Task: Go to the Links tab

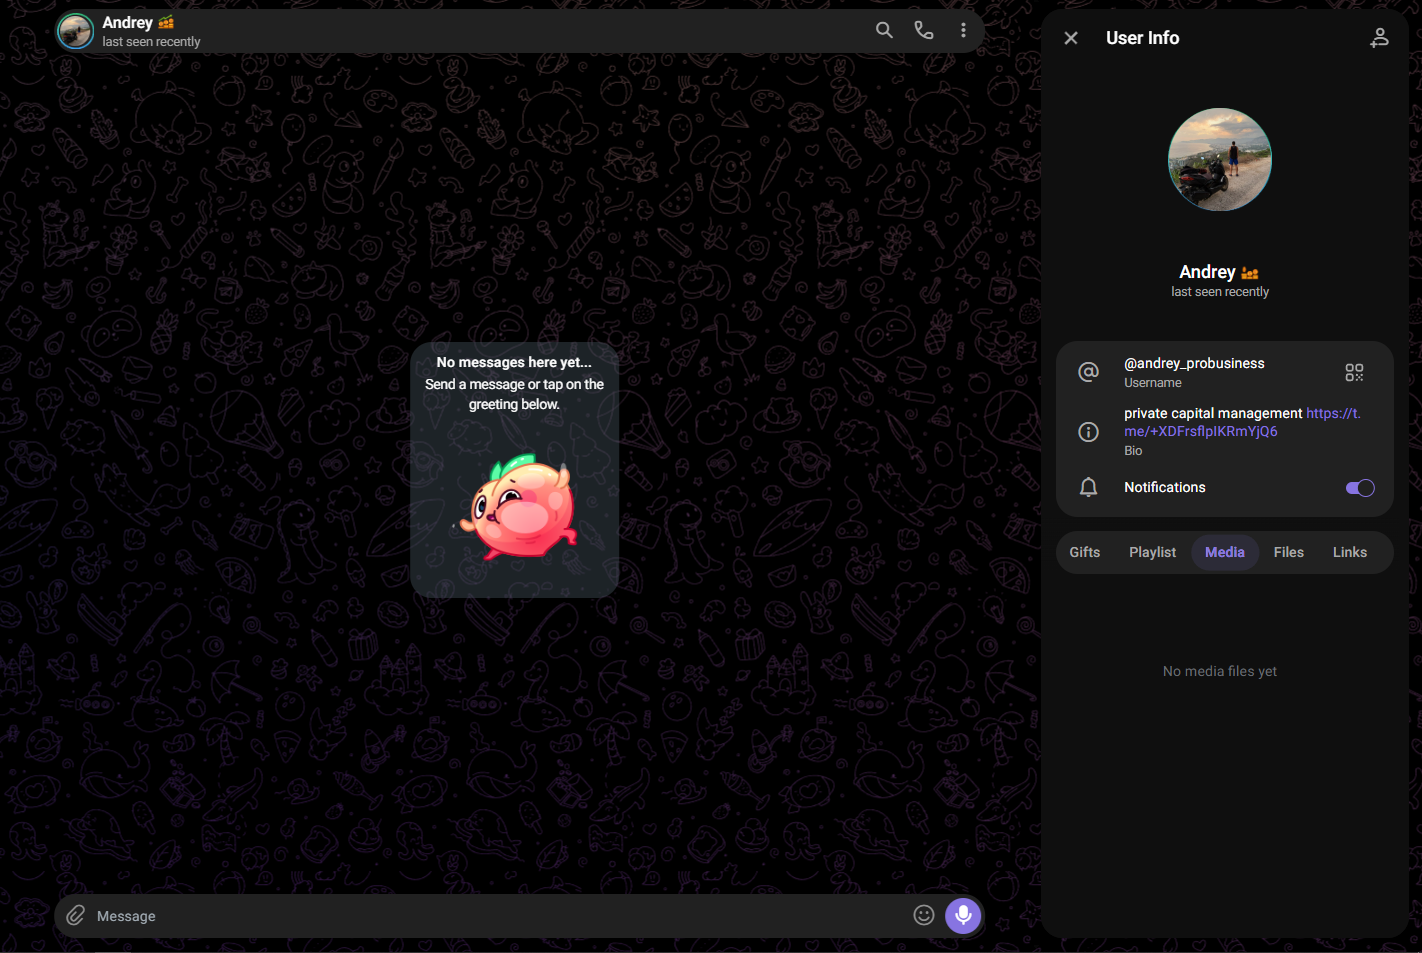Action: pyautogui.click(x=1349, y=552)
